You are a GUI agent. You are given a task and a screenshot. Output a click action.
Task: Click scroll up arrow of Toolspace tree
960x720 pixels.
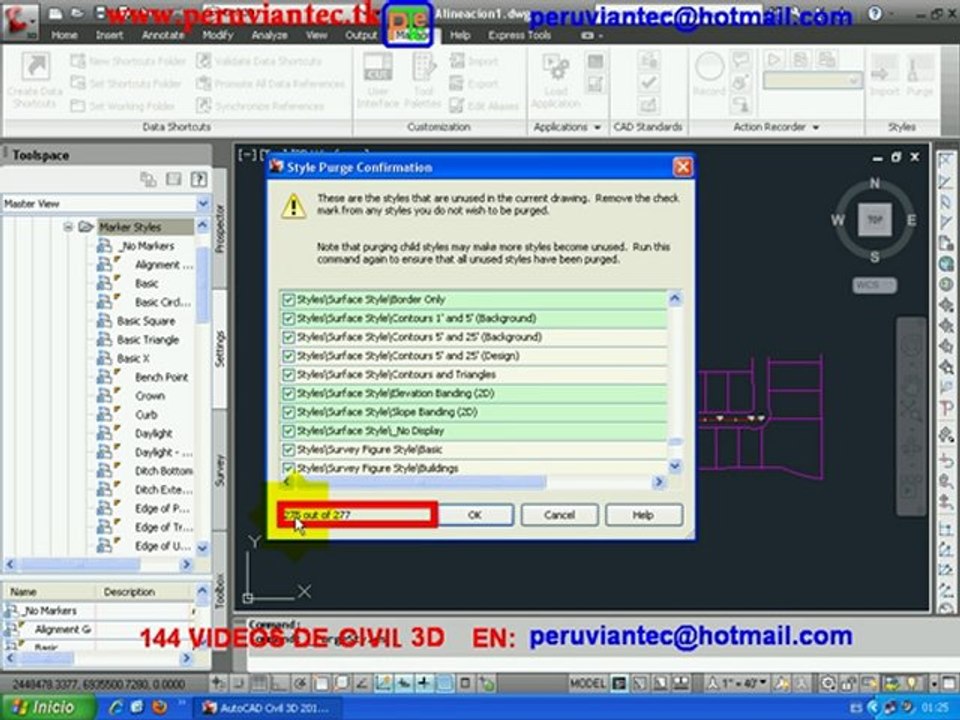click(203, 226)
